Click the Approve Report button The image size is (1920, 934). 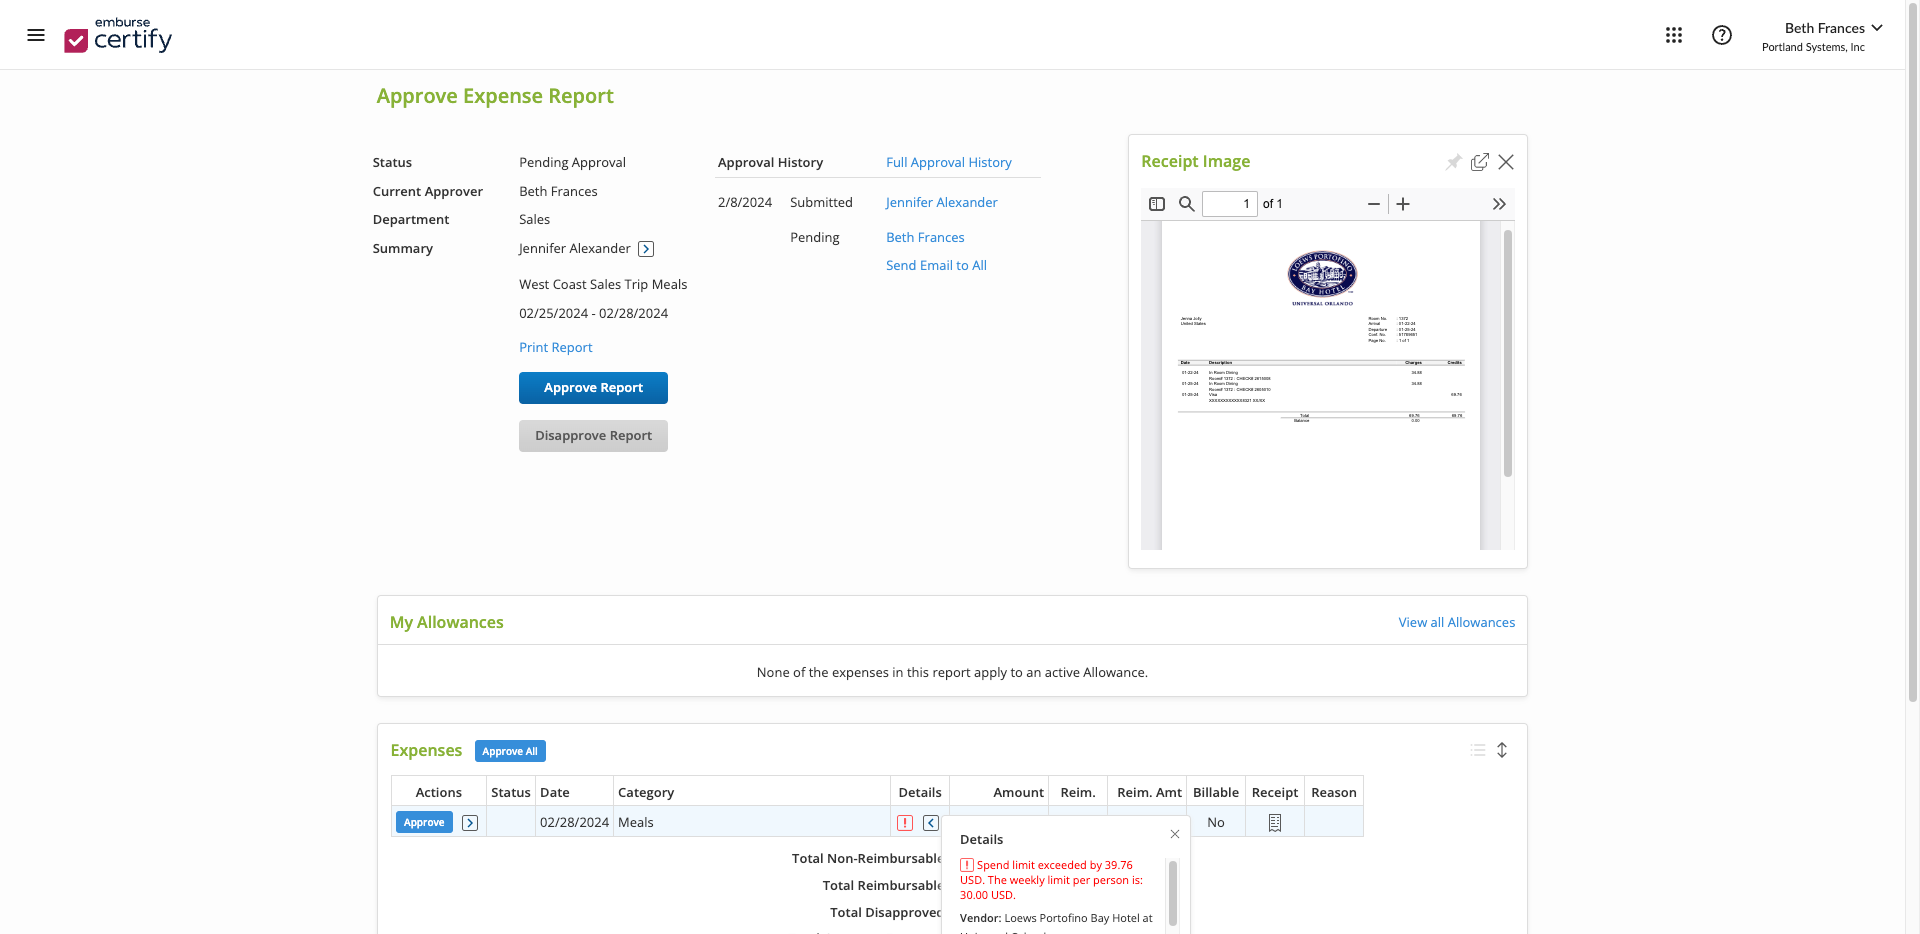click(x=592, y=387)
